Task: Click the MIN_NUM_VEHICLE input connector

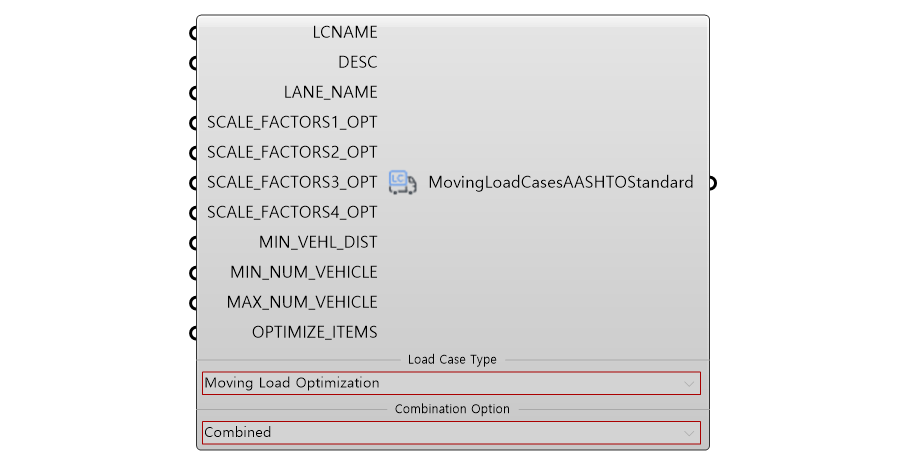Action: click(x=193, y=272)
